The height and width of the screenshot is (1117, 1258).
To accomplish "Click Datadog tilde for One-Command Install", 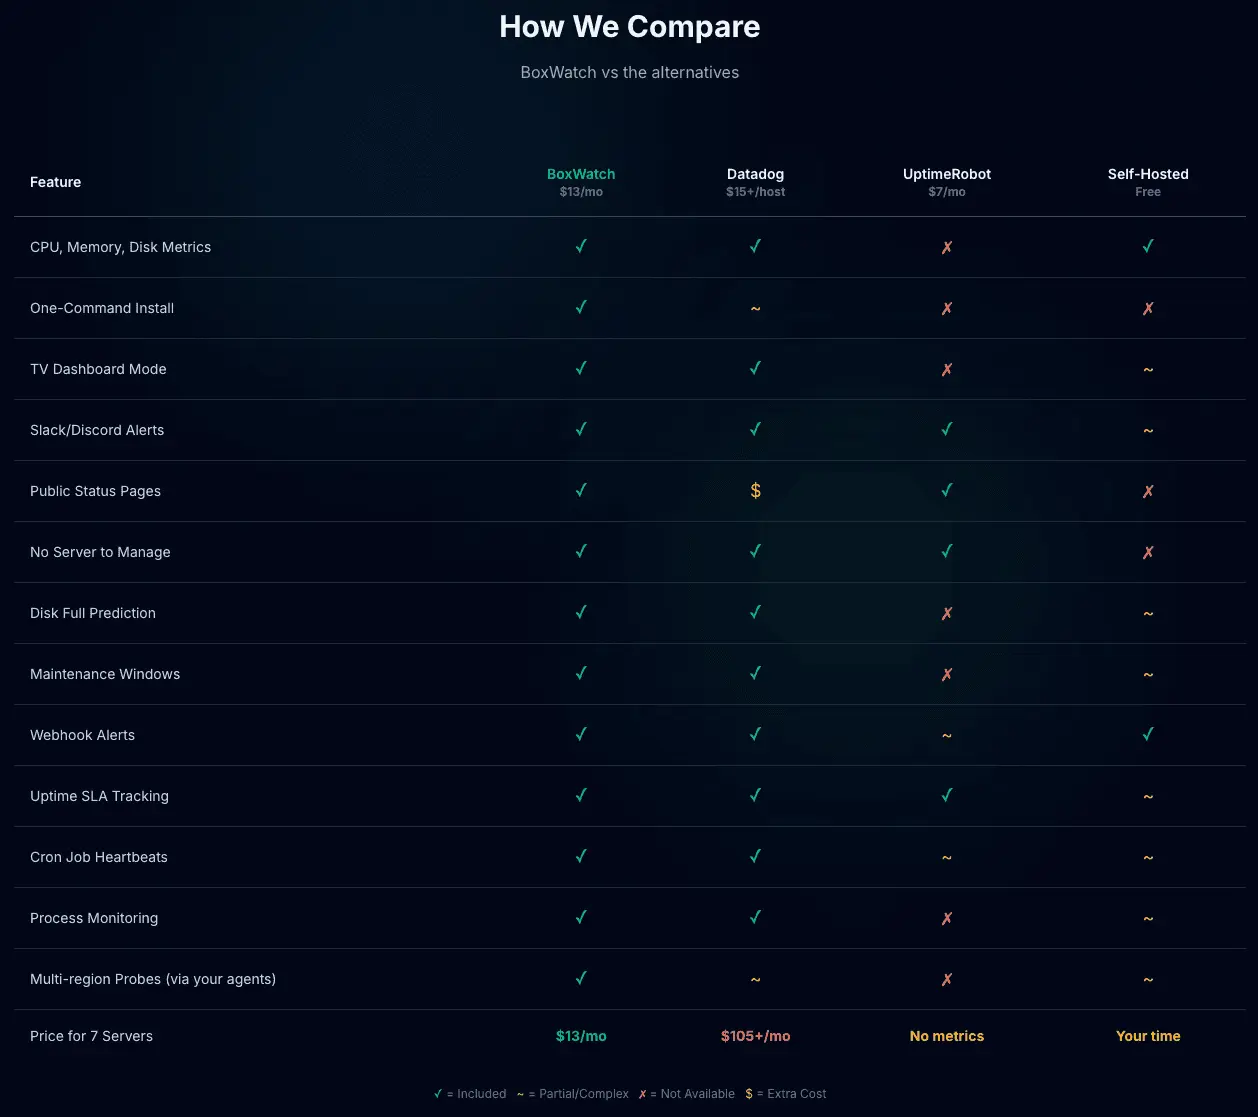I will click(755, 308).
